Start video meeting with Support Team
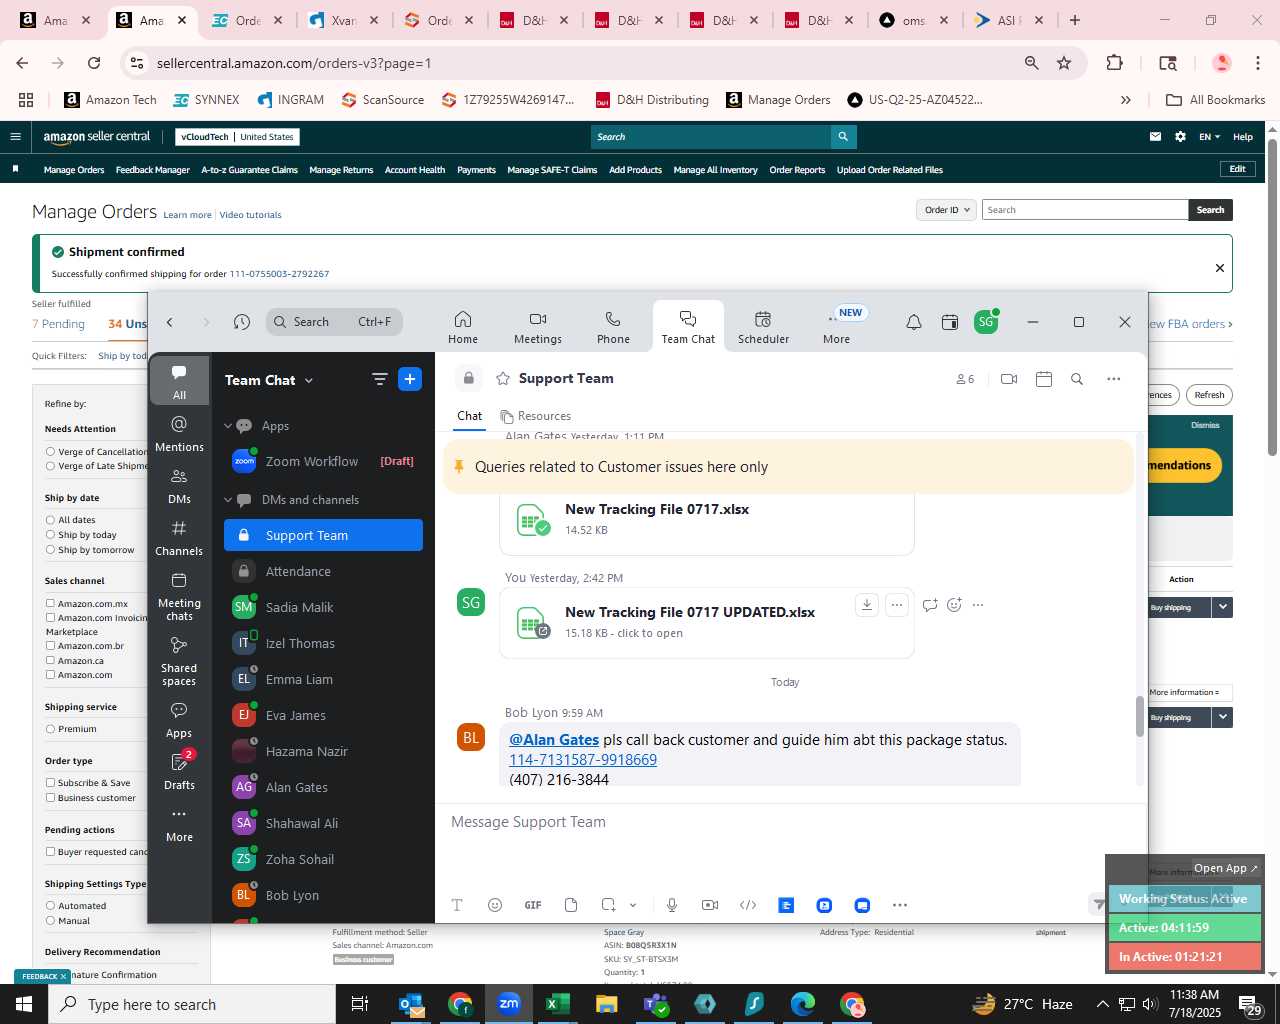Viewport: 1280px width, 1024px height. (1009, 379)
